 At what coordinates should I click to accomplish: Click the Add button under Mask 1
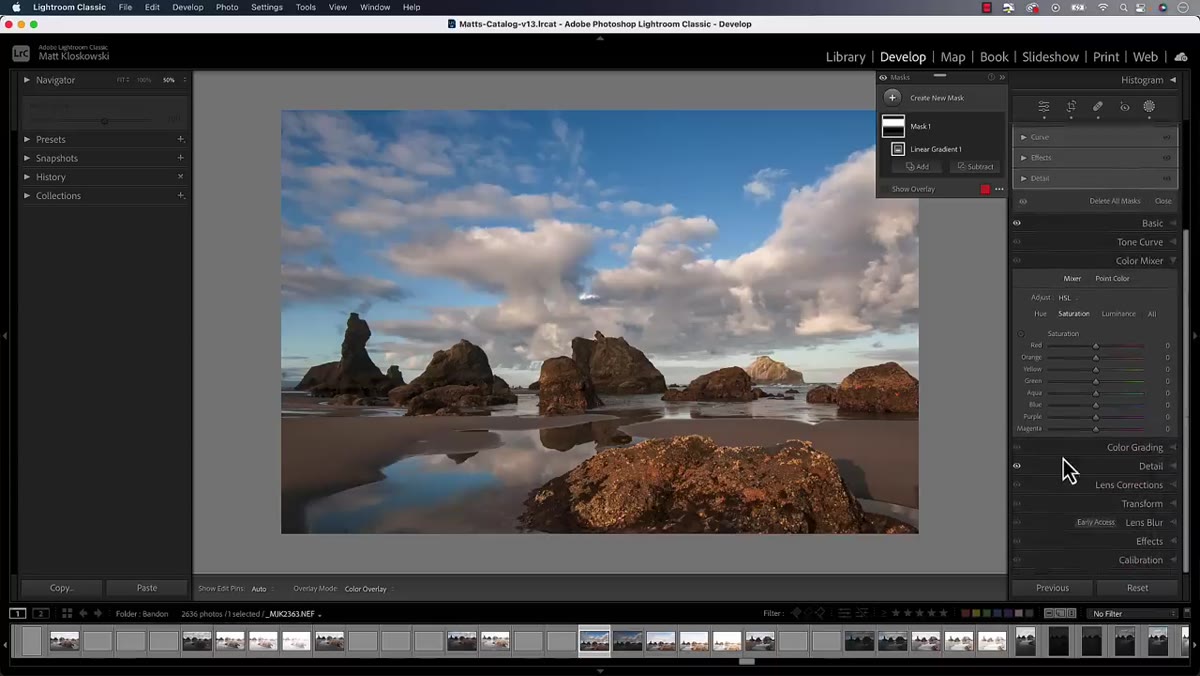tap(916, 167)
